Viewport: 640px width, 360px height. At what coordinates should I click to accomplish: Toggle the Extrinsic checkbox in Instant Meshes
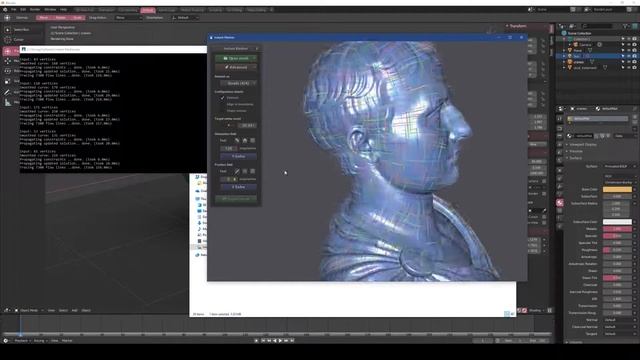point(222,98)
